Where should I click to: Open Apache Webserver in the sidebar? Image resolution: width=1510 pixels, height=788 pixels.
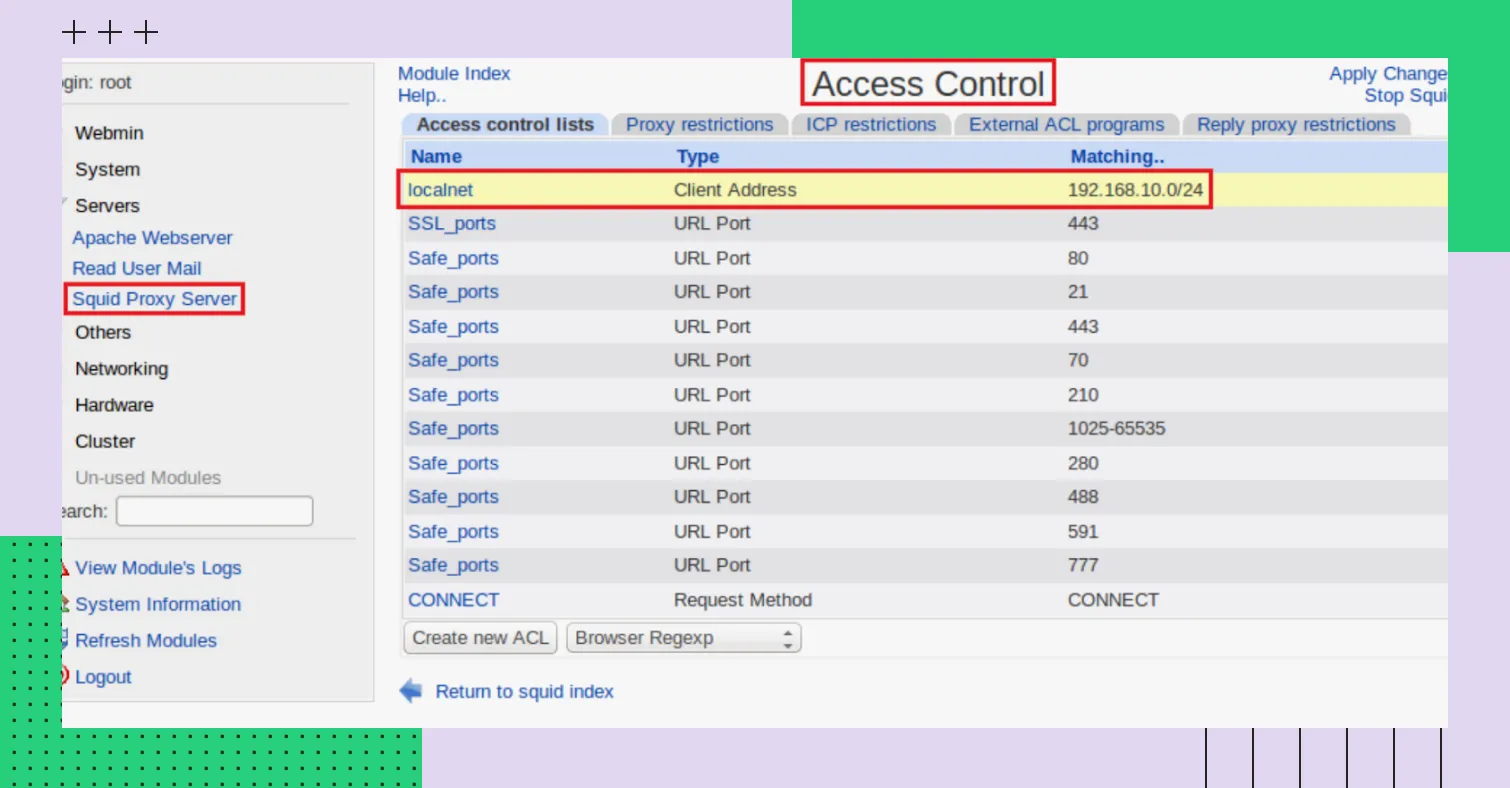(x=152, y=238)
